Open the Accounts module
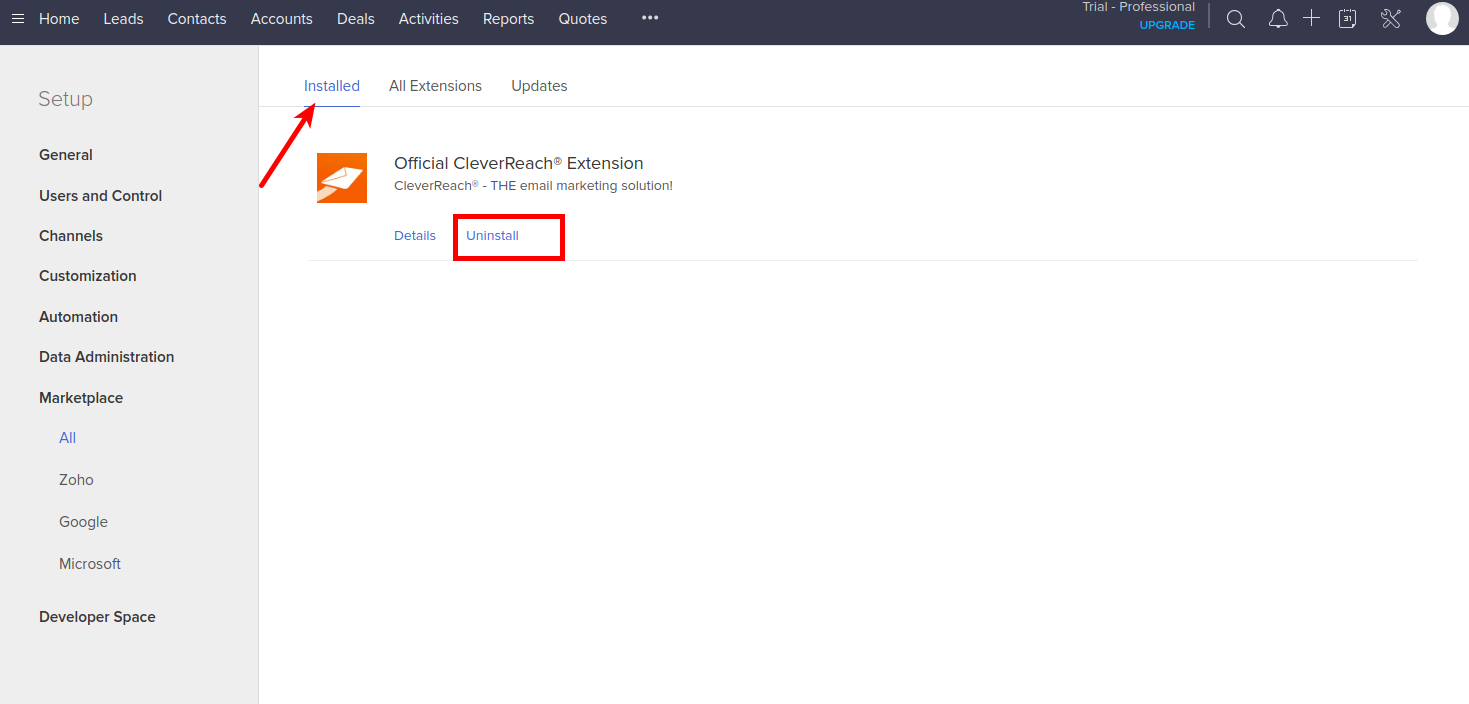1469x704 pixels. click(x=282, y=19)
